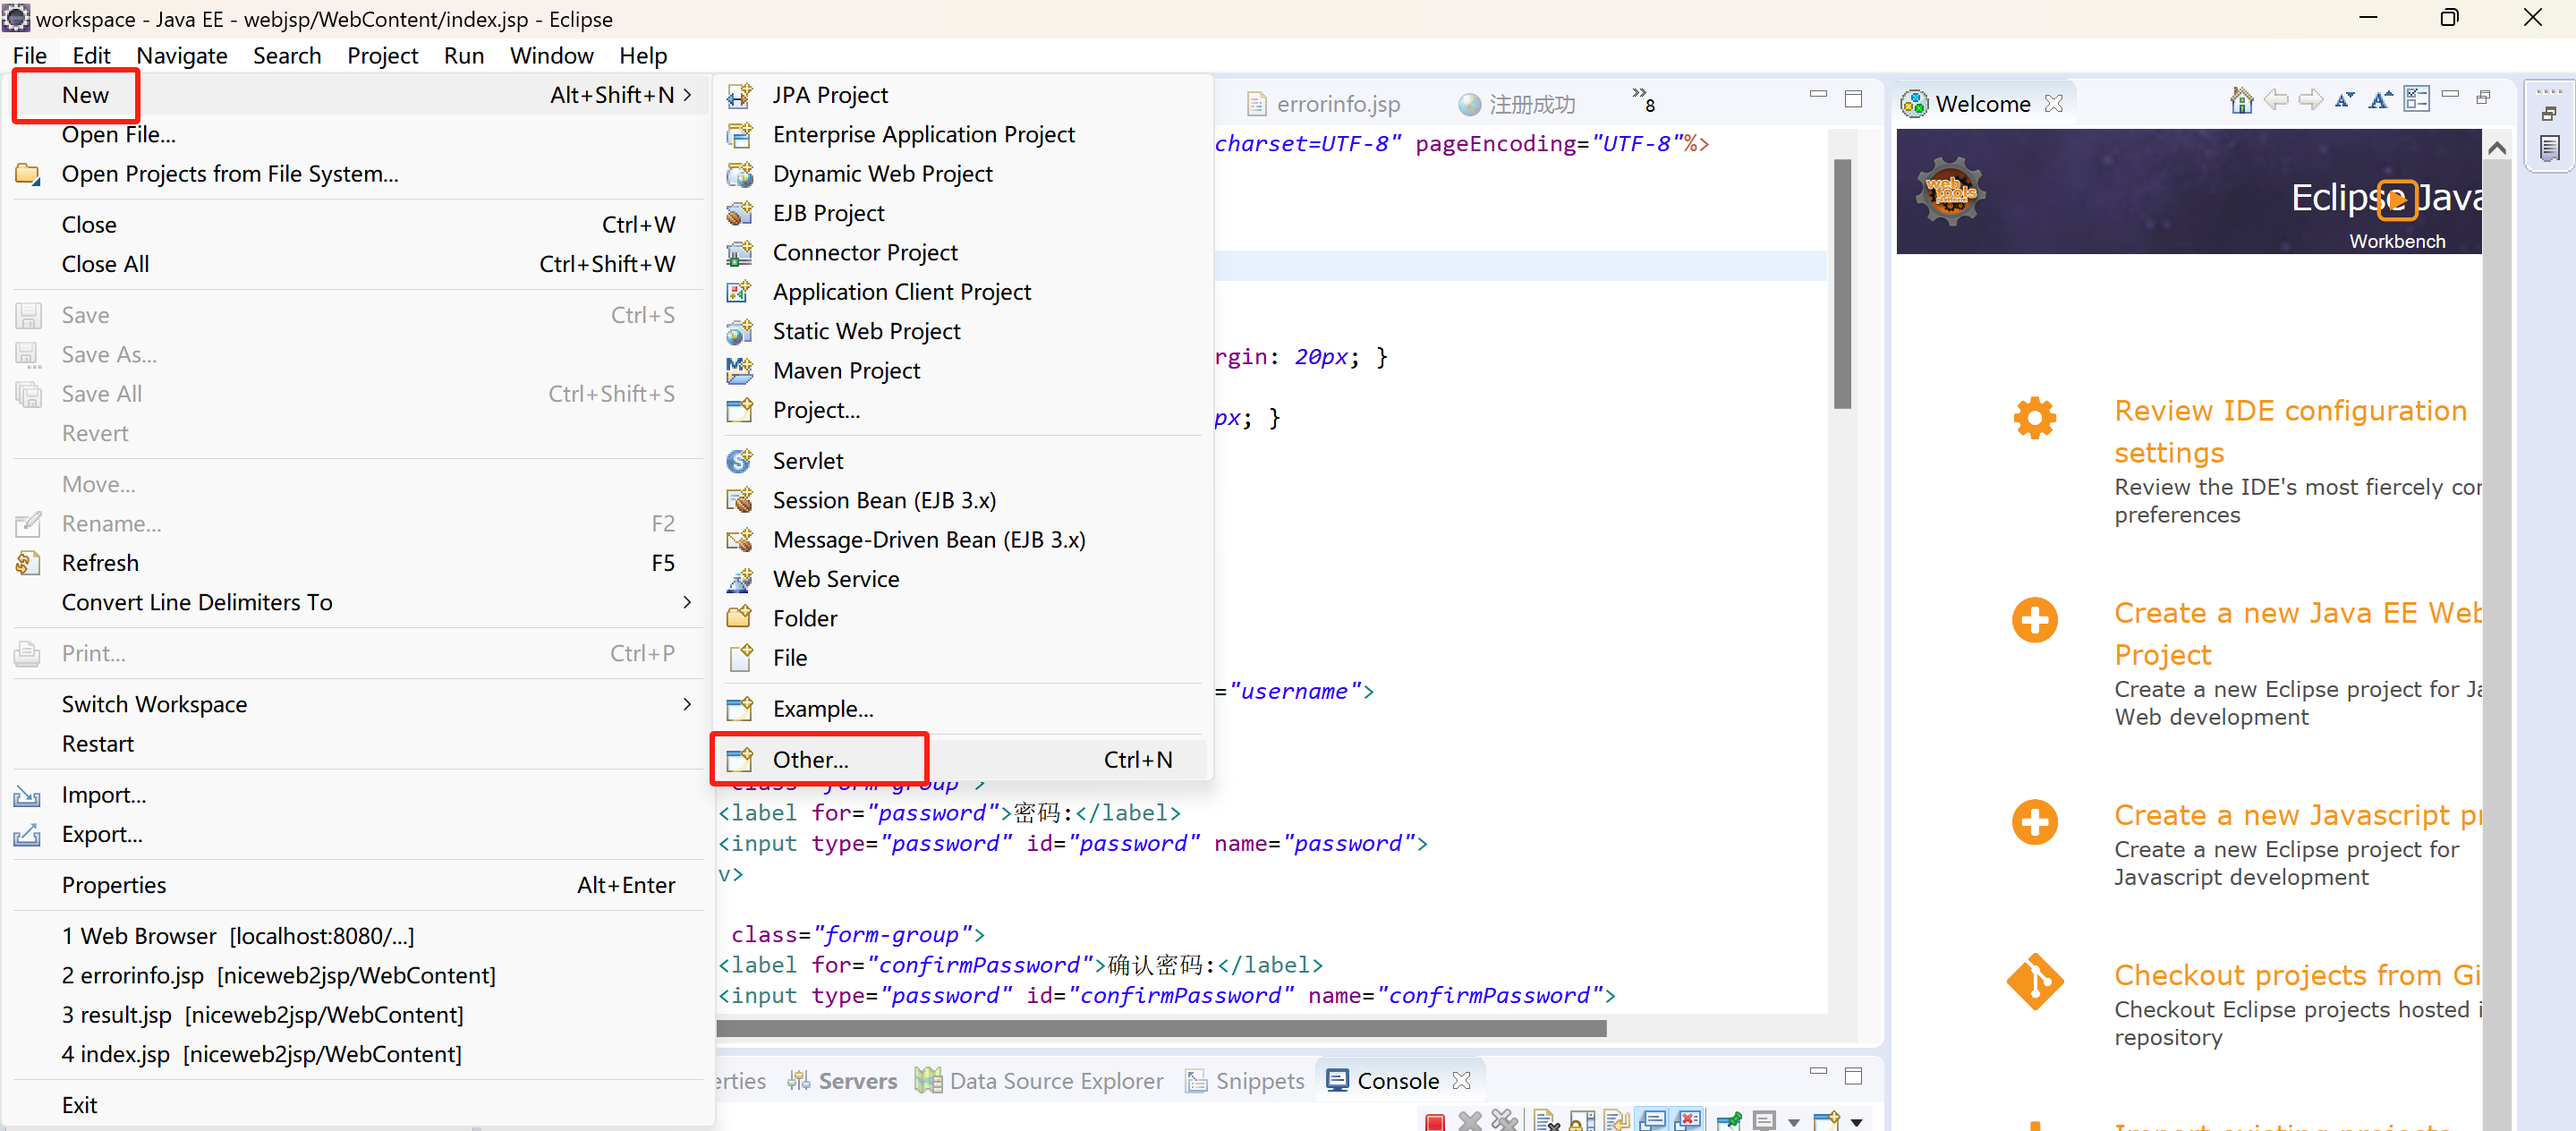The image size is (2576, 1131).
Task: Select Dynamic Web Project from New submenu
Action: click(x=882, y=174)
